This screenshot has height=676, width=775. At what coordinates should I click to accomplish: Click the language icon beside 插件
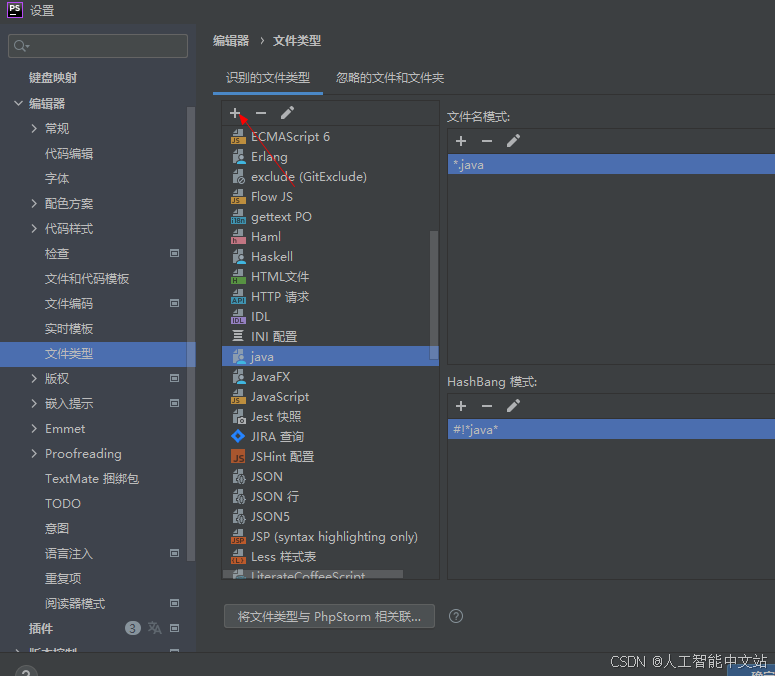(x=154, y=628)
